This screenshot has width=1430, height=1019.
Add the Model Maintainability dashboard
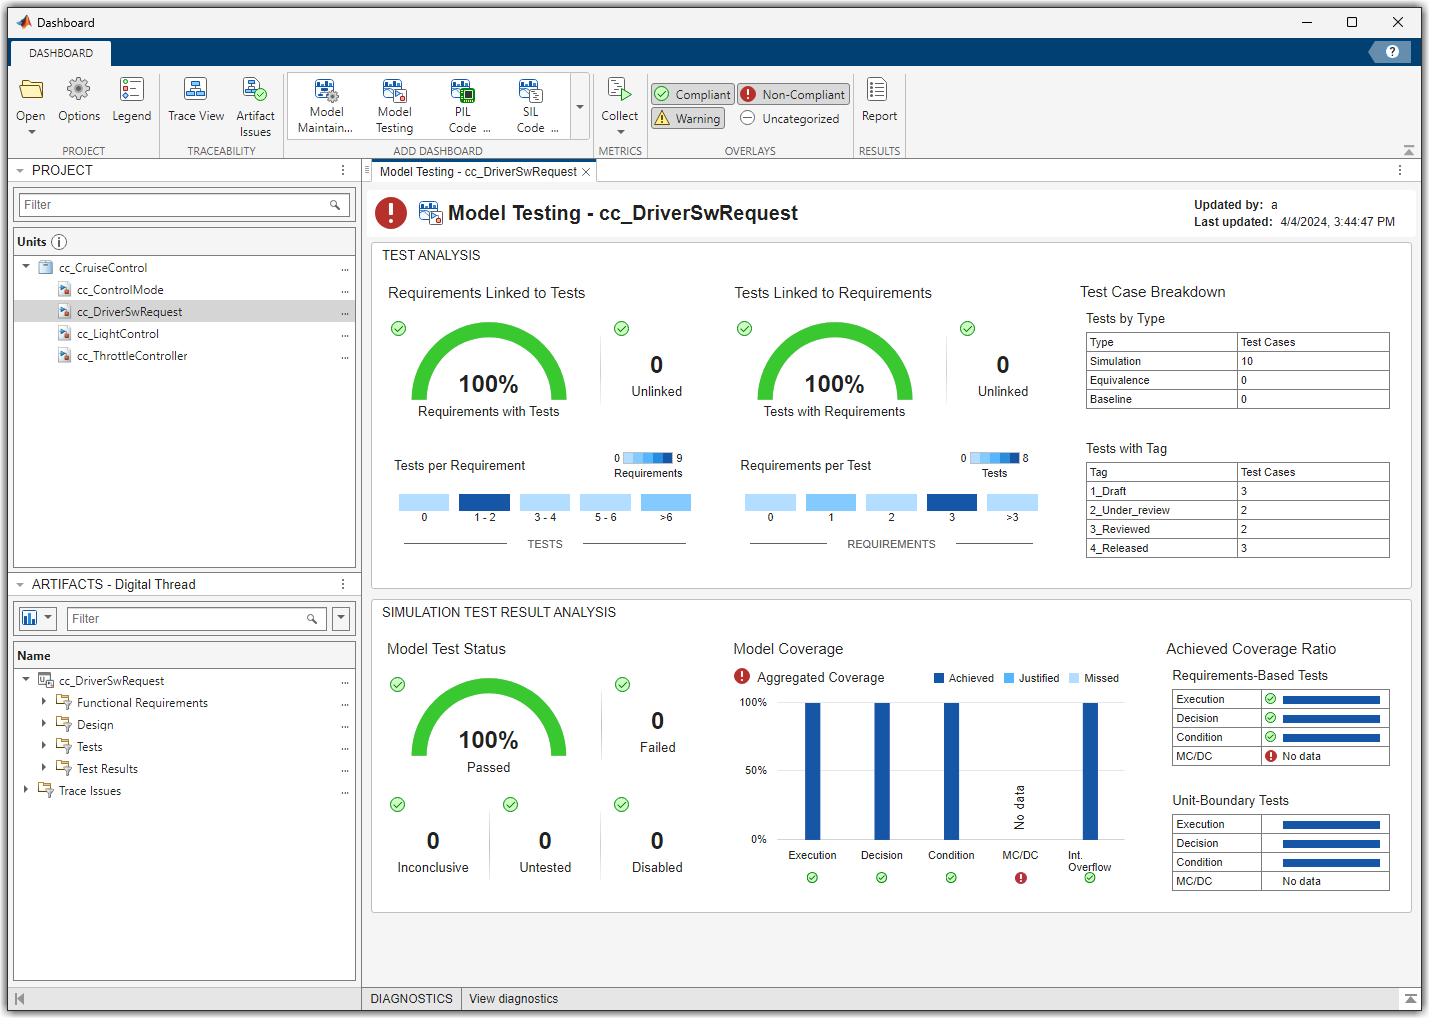(326, 105)
